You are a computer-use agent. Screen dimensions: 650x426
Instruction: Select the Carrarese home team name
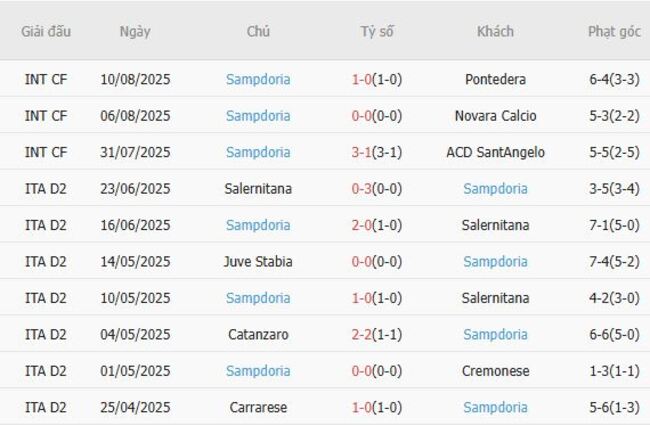258,408
